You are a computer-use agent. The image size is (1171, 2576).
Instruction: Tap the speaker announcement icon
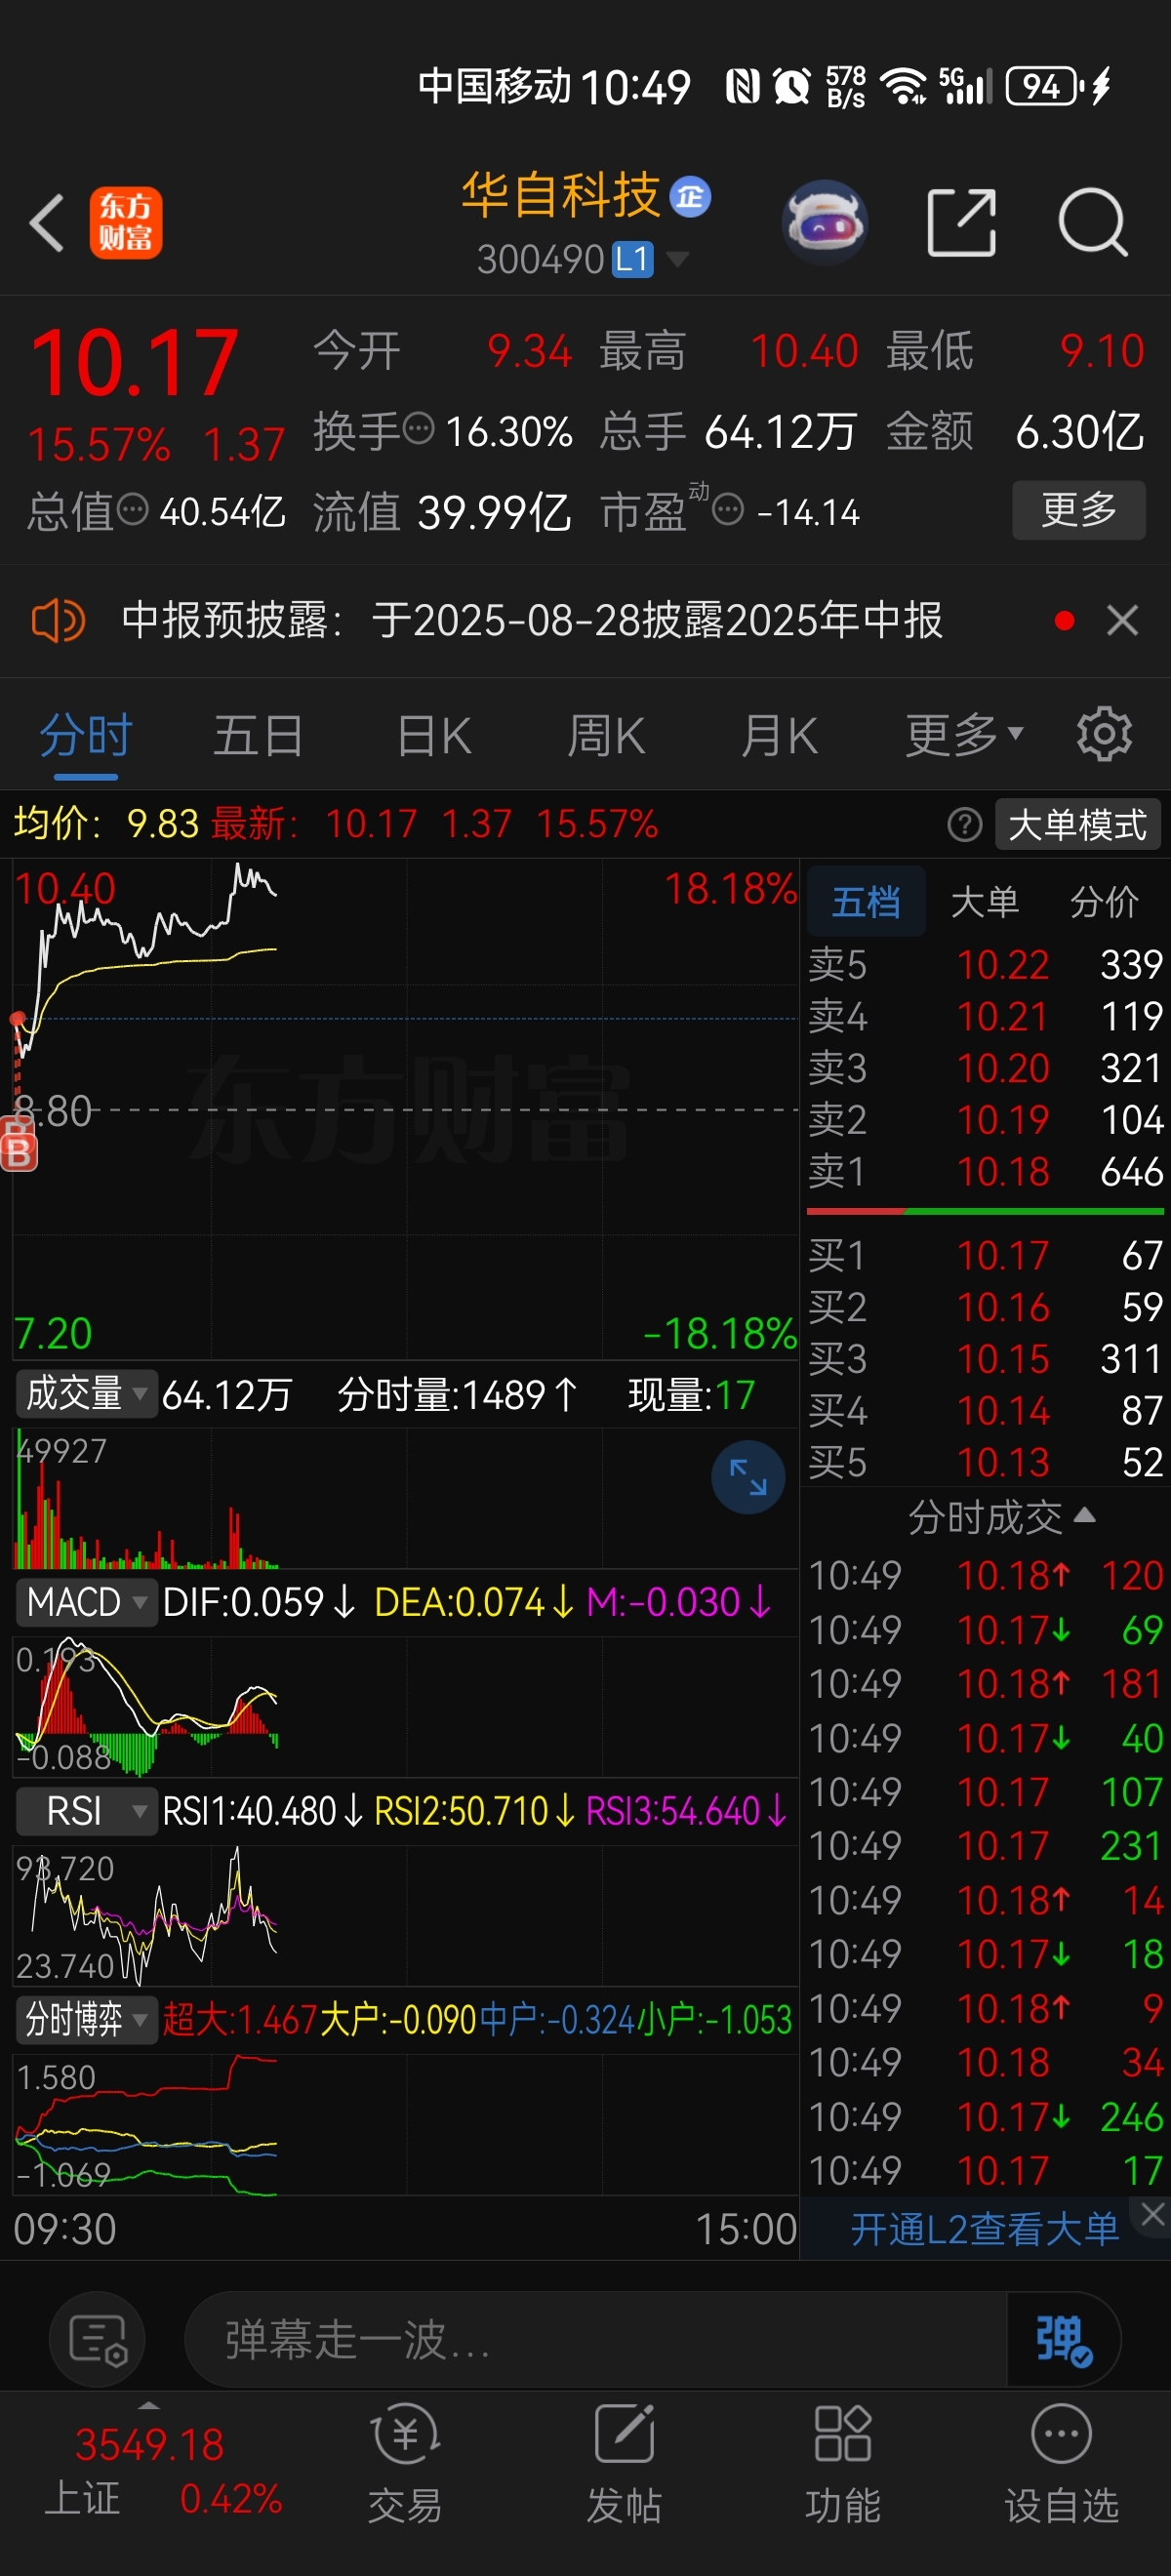point(58,621)
